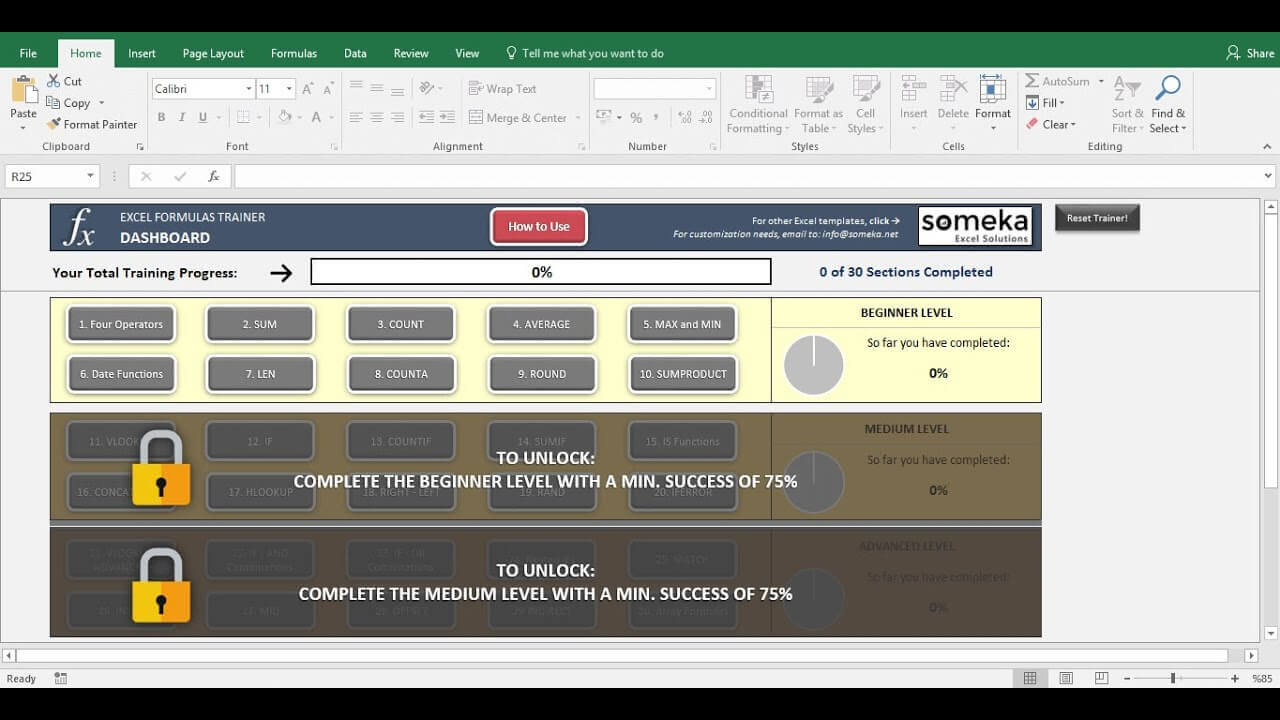Start the 1. Four Operators section
The image size is (1280, 720).
(120, 323)
